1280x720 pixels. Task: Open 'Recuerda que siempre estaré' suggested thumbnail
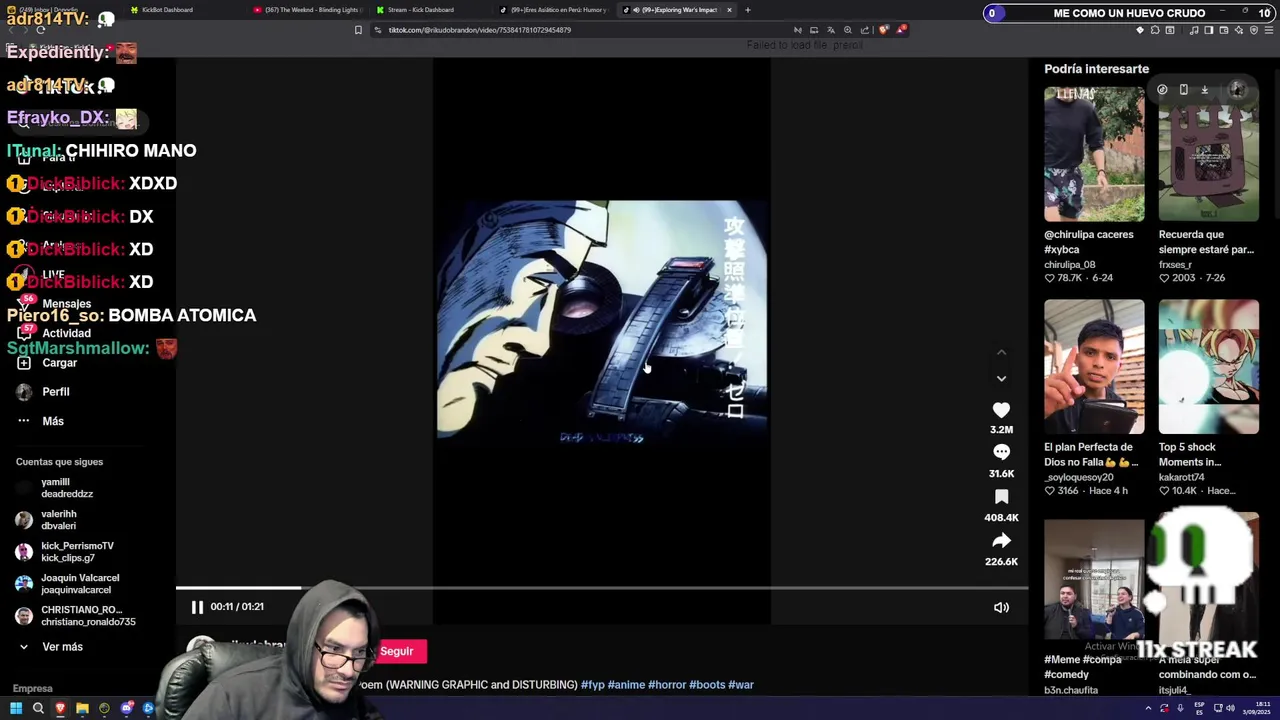(1208, 154)
